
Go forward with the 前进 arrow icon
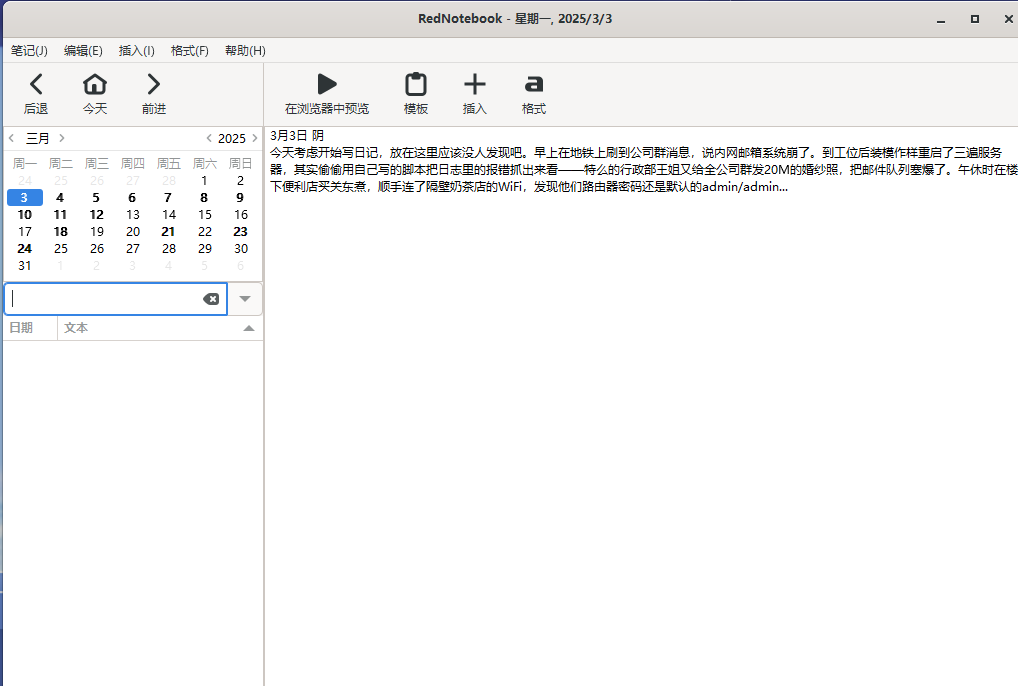pyautogui.click(x=153, y=84)
